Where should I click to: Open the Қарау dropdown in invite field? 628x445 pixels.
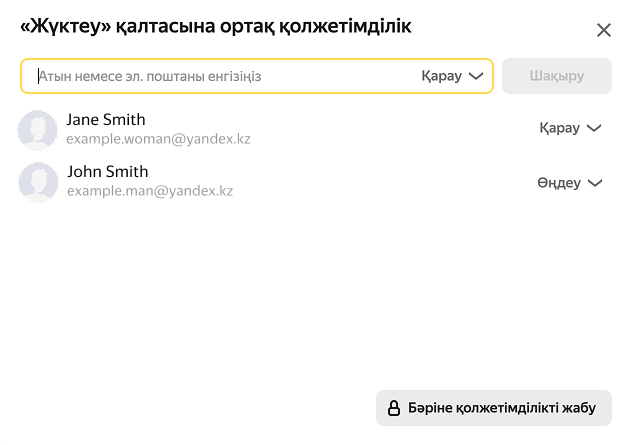(x=451, y=76)
